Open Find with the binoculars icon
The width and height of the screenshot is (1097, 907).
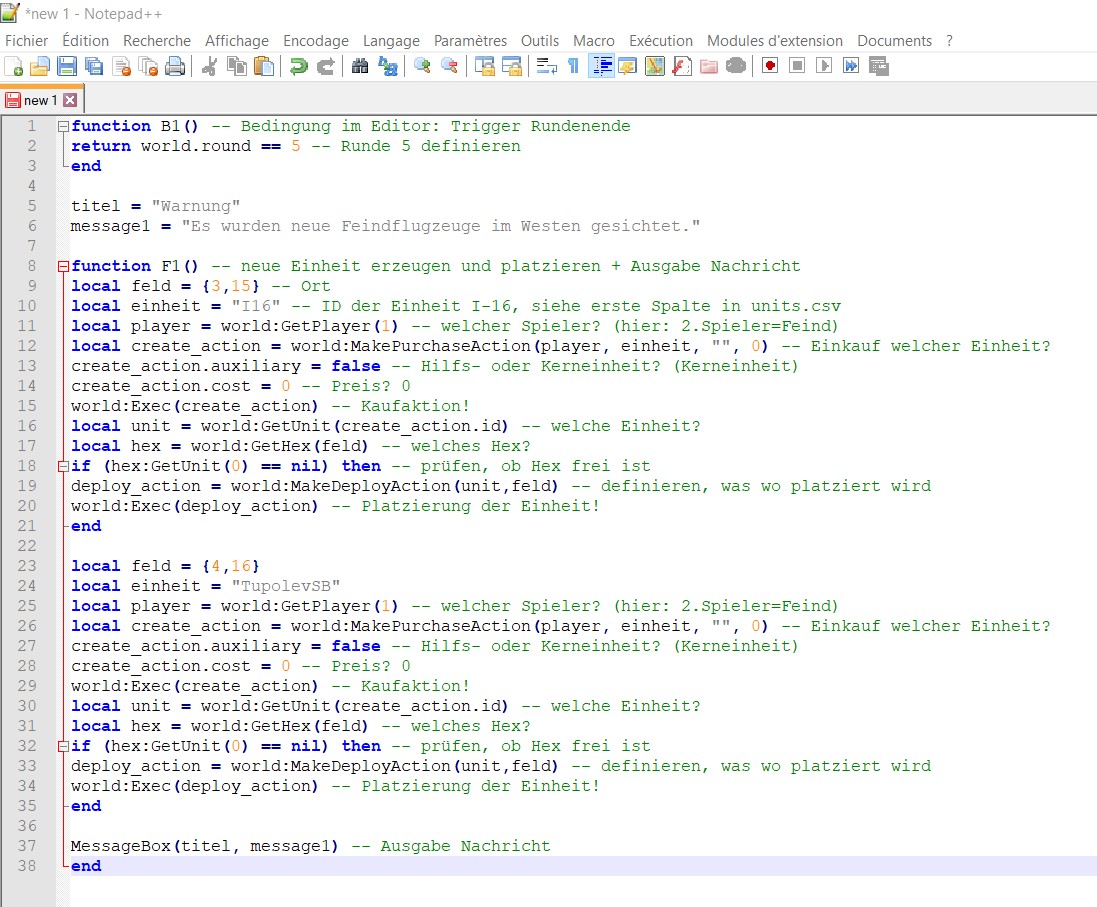click(360, 66)
